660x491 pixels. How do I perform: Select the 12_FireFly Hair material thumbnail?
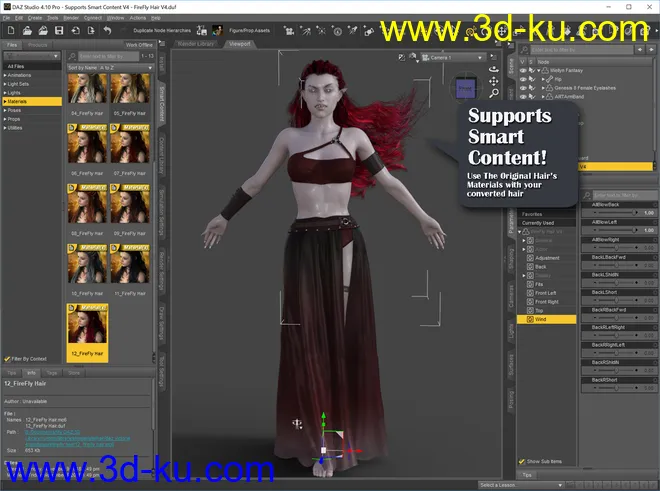coord(86,330)
